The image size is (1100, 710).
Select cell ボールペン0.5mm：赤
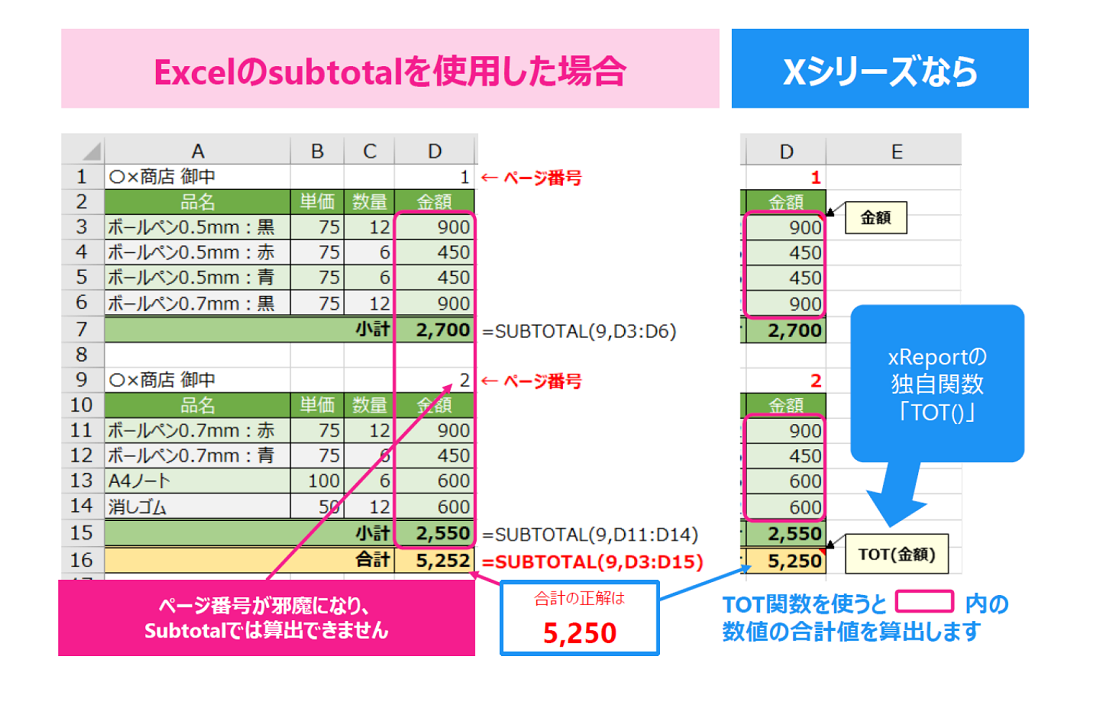click(197, 253)
